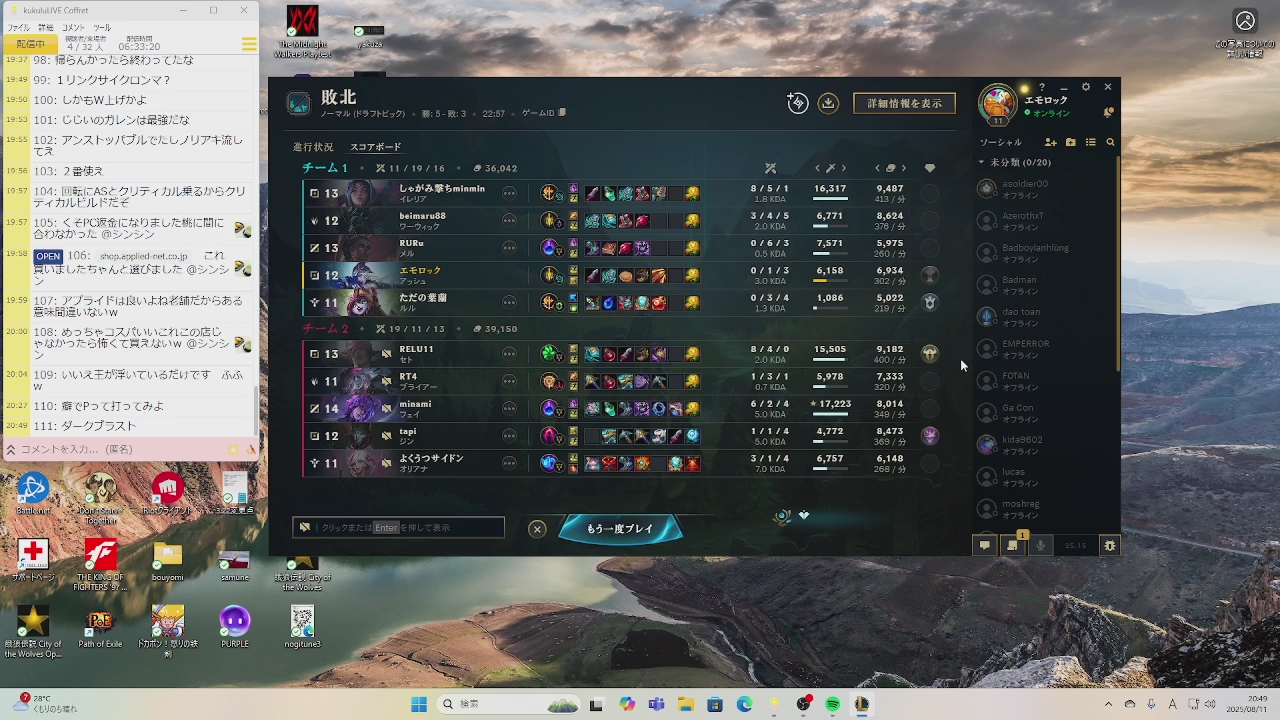The width and height of the screenshot is (1280, 720).
Task: Open the Spotify icon in the taskbar
Action: pos(833,705)
